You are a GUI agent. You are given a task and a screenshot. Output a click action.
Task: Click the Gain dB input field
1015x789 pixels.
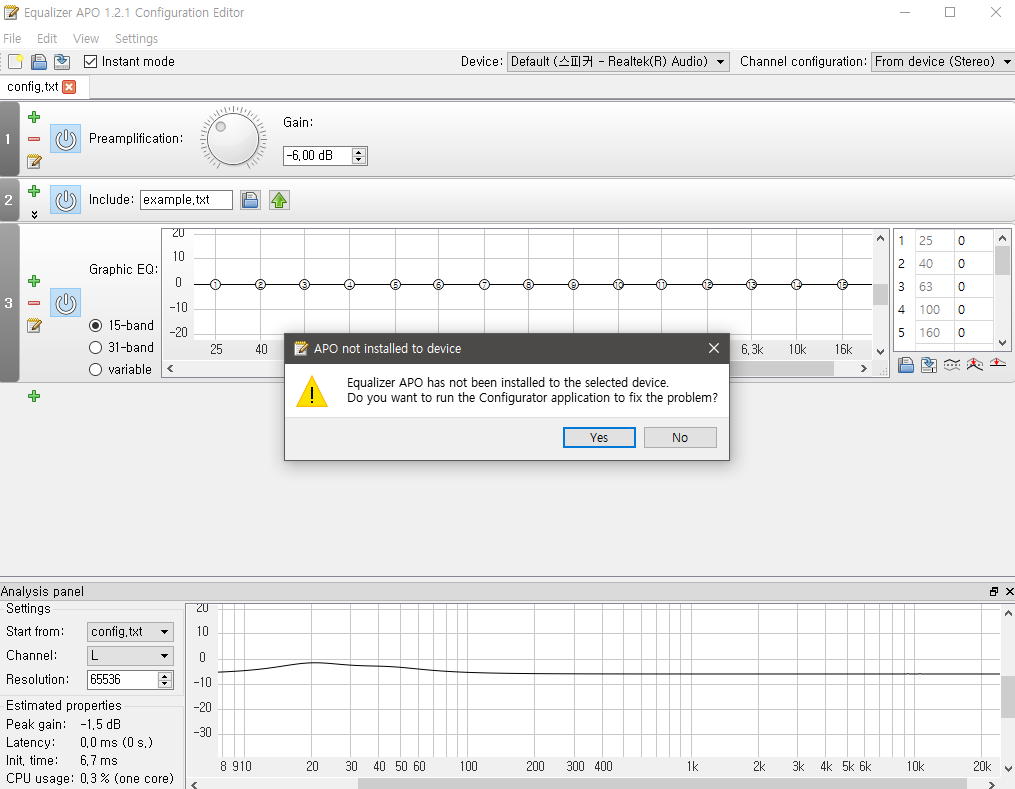coord(318,155)
